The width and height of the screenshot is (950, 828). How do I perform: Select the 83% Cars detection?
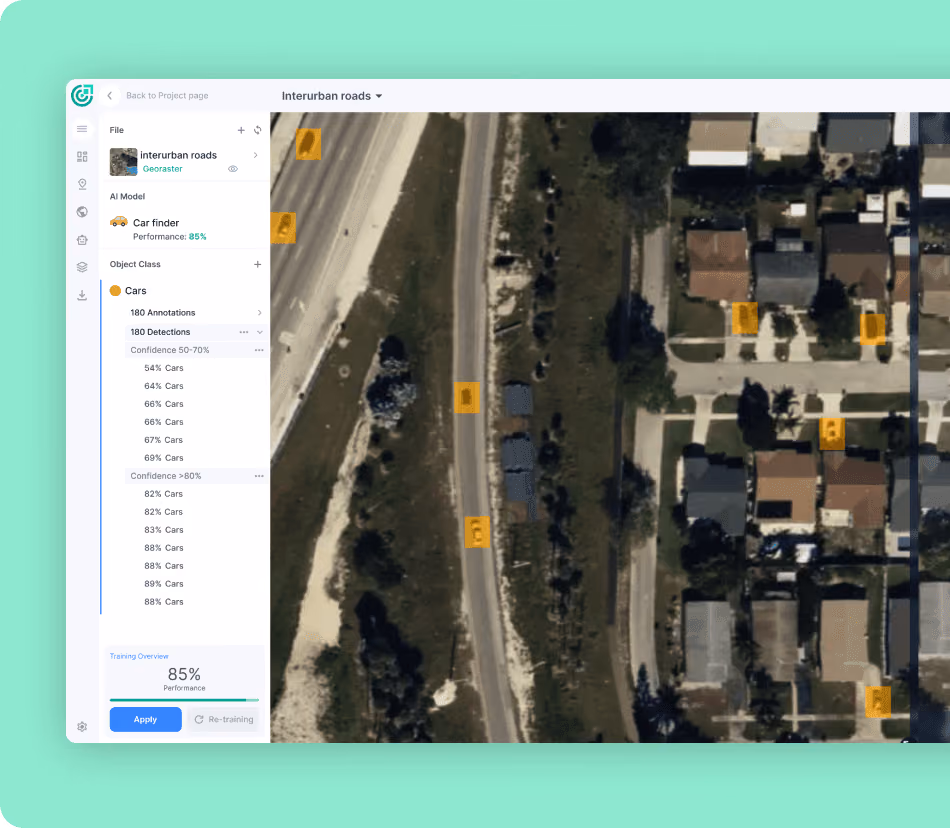(164, 530)
